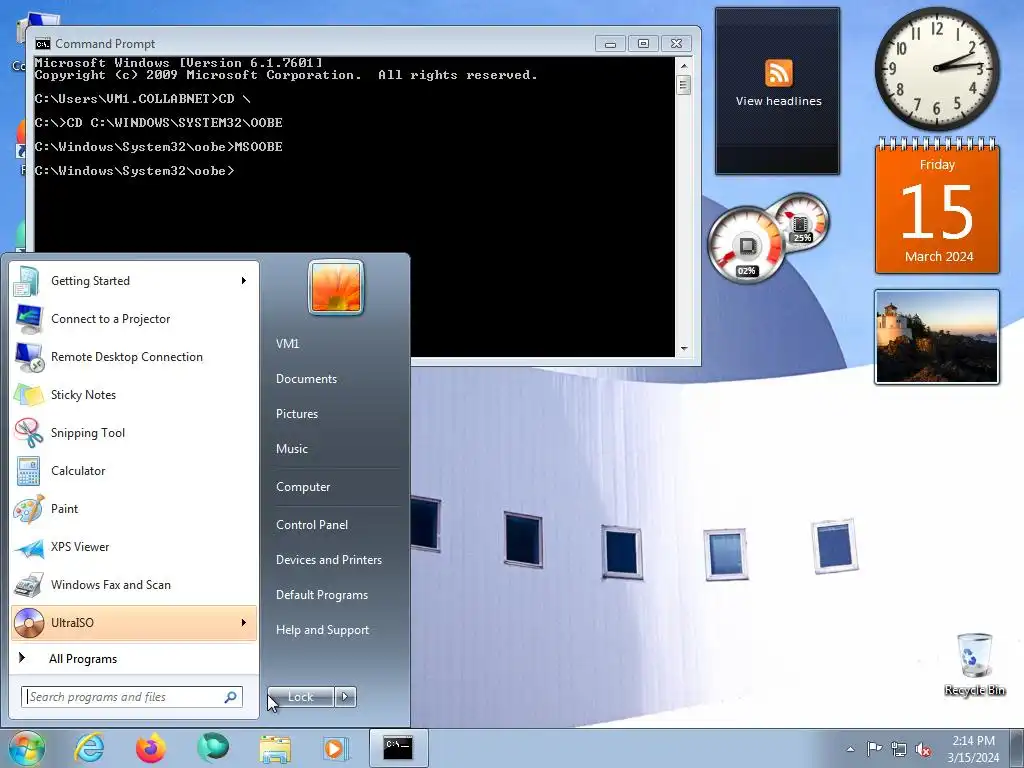Expand the Getting Started submenu arrow

click(244, 281)
